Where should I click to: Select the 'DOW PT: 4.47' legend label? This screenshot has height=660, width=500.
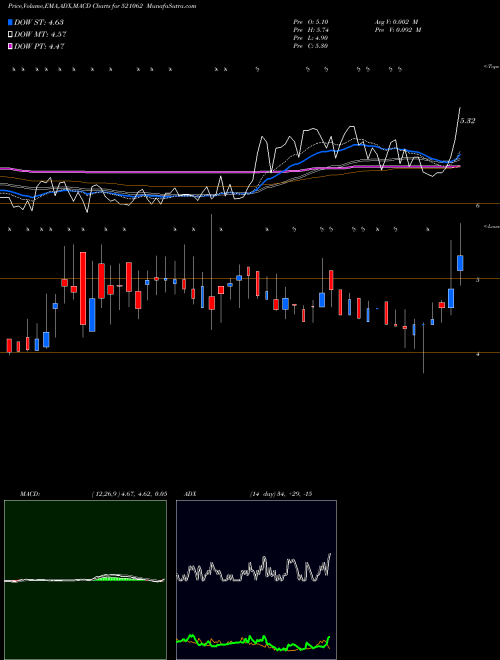pos(39,46)
